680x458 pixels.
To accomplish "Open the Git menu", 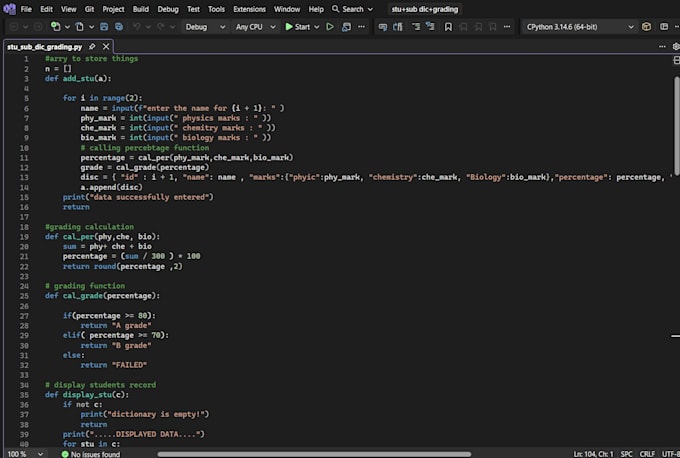I will 89,9.
